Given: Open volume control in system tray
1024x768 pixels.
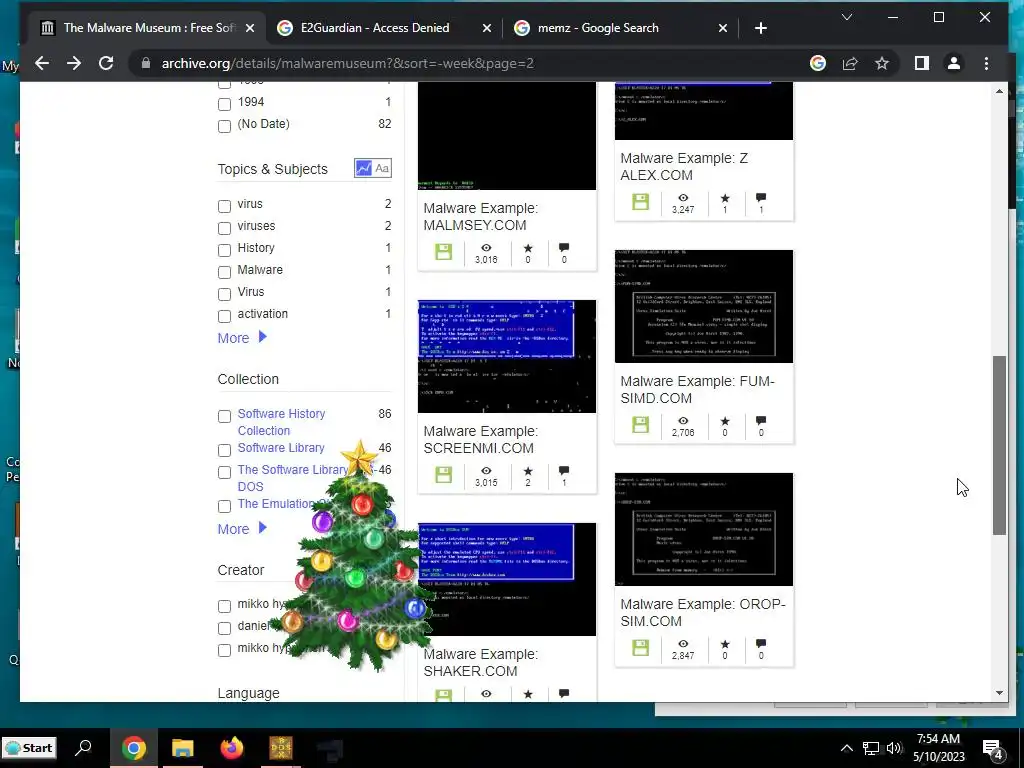Looking at the screenshot, I should [x=893, y=748].
